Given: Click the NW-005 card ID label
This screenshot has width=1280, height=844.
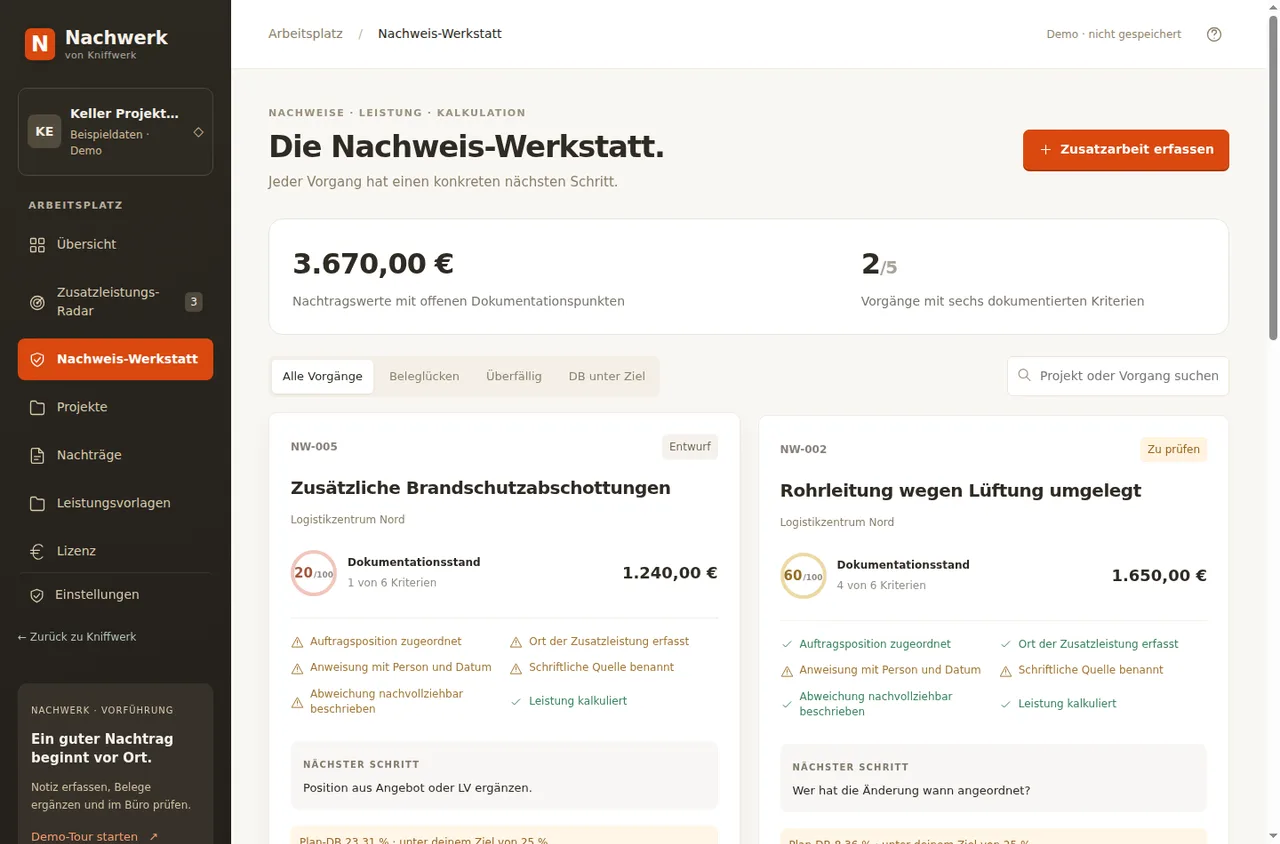Looking at the screenshot, I should [x=314, y=447].
